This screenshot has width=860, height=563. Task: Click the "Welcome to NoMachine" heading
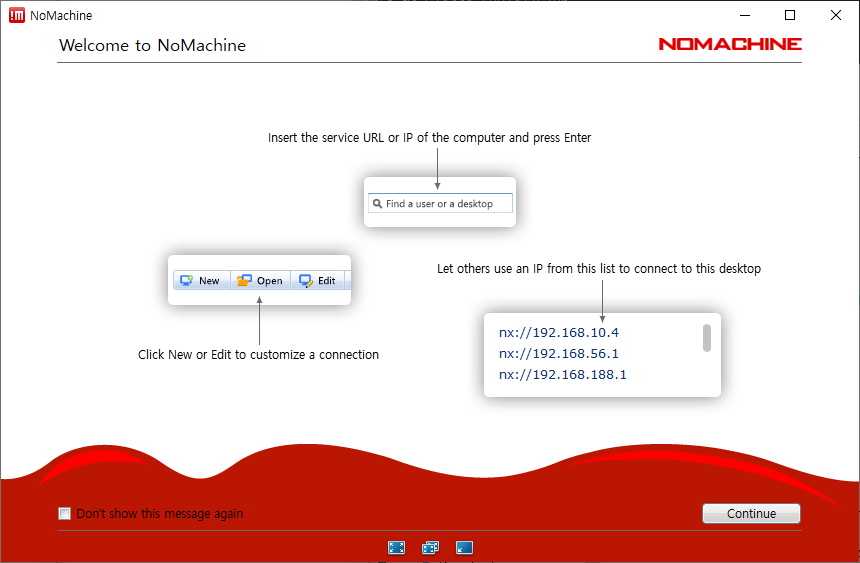[x=152, y=45]
